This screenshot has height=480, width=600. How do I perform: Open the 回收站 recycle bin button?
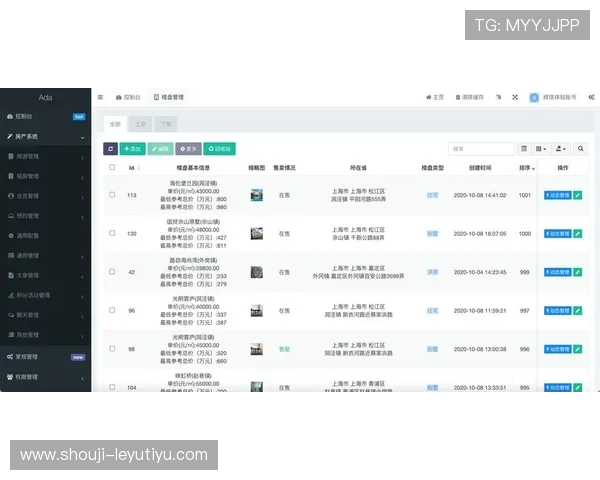point(219,149)
